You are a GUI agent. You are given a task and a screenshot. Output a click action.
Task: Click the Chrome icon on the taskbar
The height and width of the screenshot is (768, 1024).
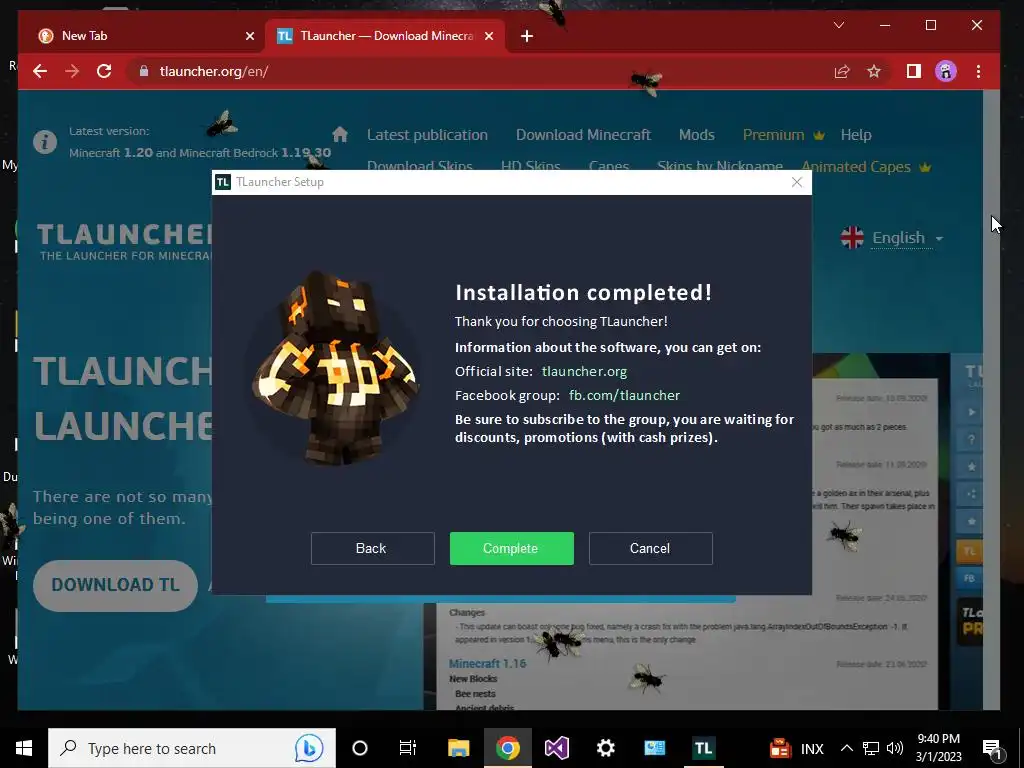(x=507, y=748)
